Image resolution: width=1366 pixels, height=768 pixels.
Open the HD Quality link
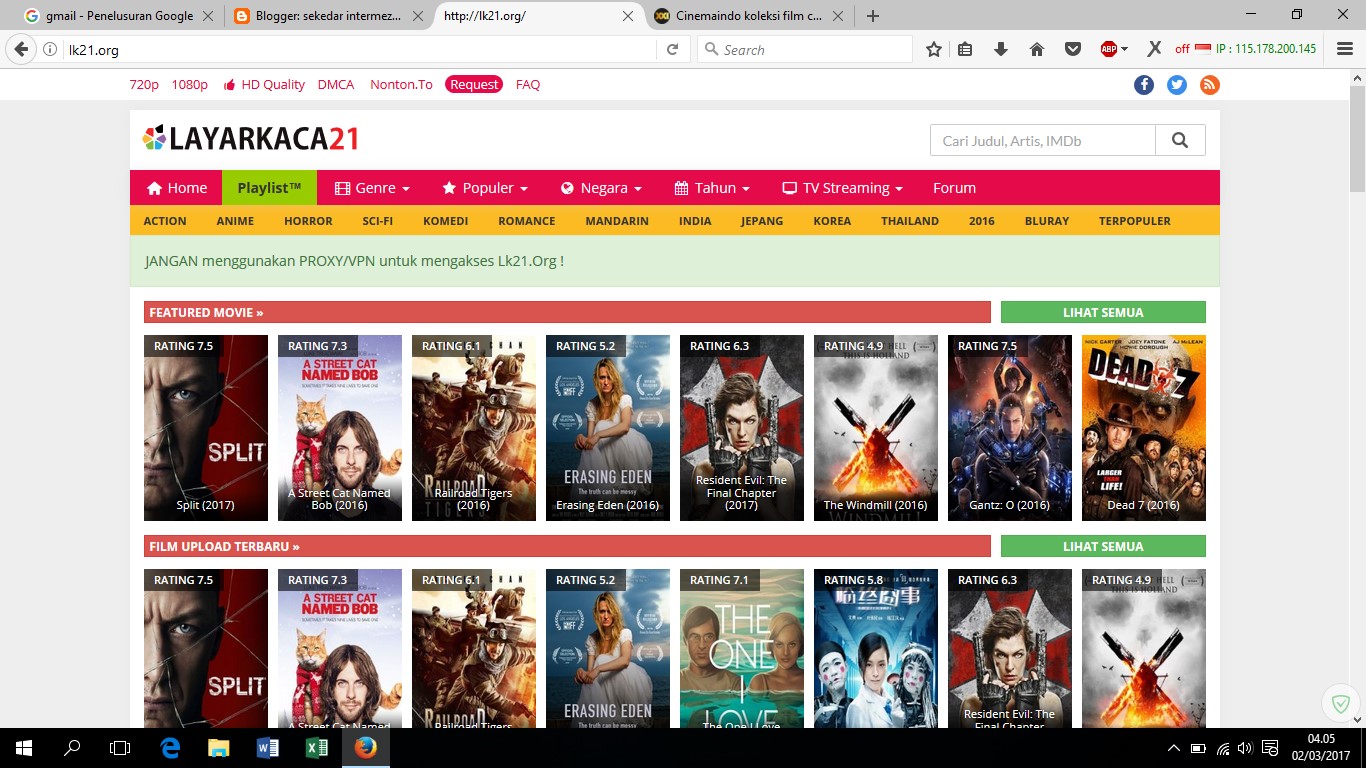click(x=264, y=85)
